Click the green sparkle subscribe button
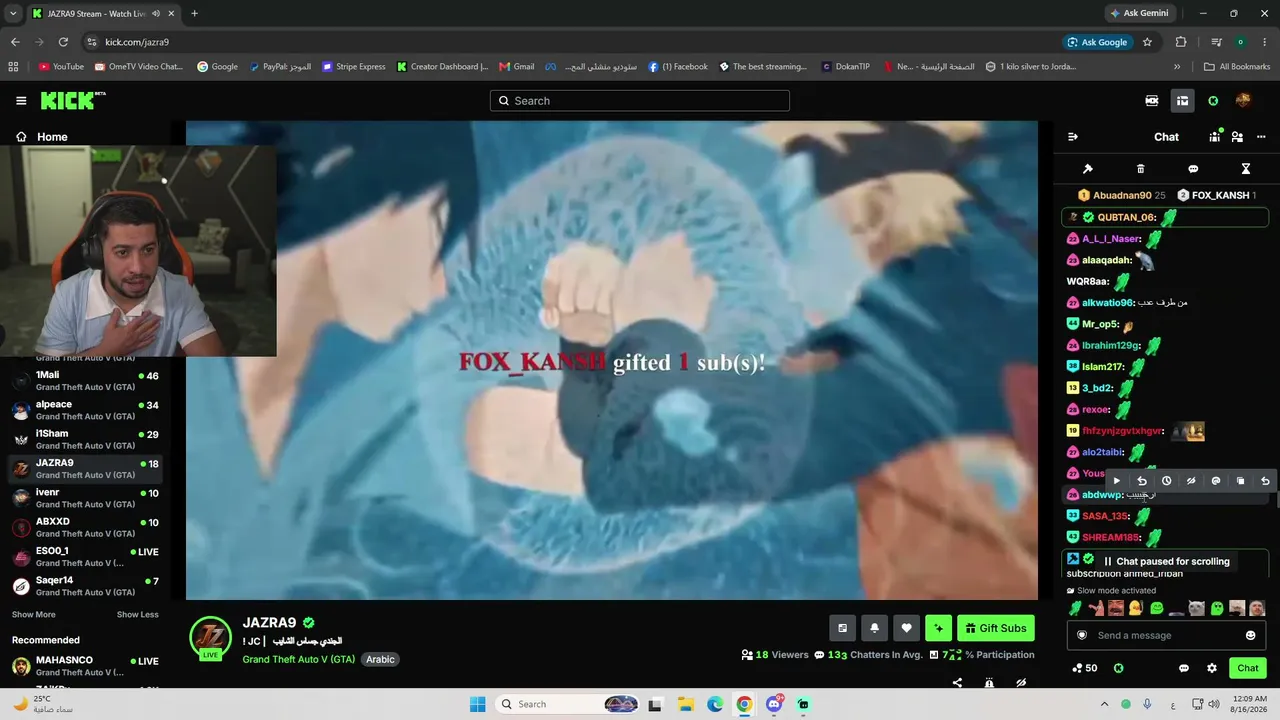 point(938,628)
